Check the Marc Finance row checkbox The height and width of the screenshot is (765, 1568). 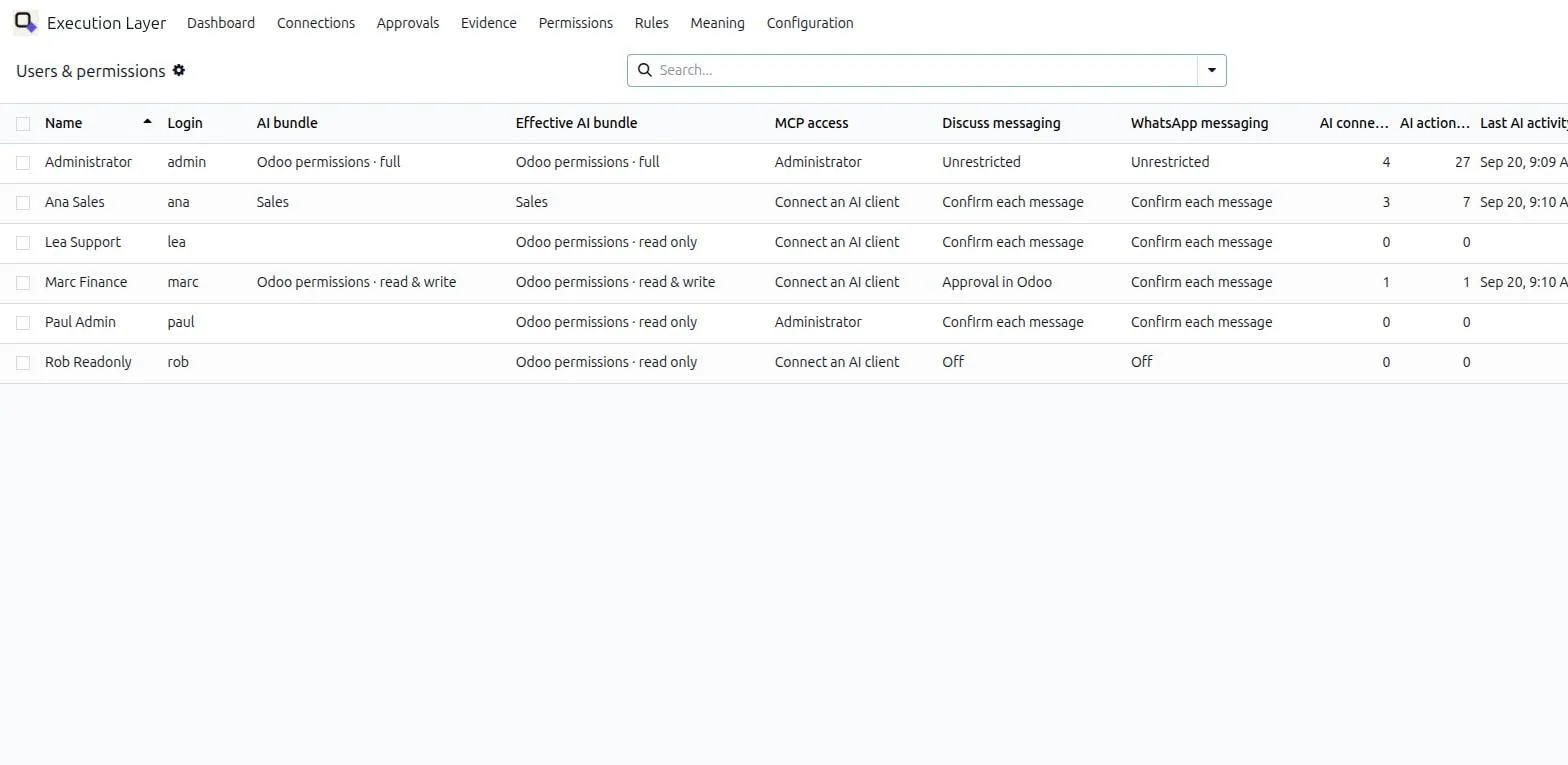[x=23, y=282]
